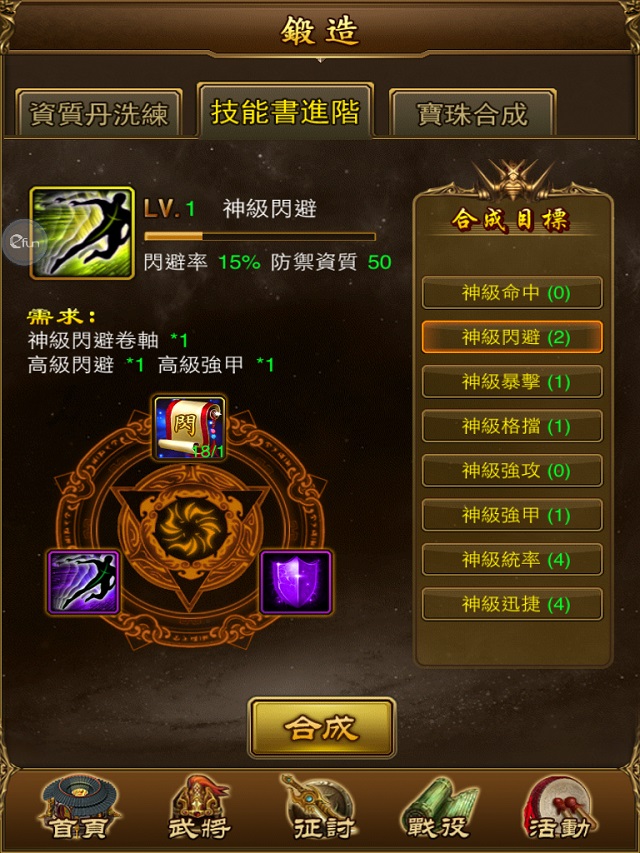Click the skill level progress bar
Image resolution: width=640 pixels, height=853 pixels.
click(x=260, y=236)
